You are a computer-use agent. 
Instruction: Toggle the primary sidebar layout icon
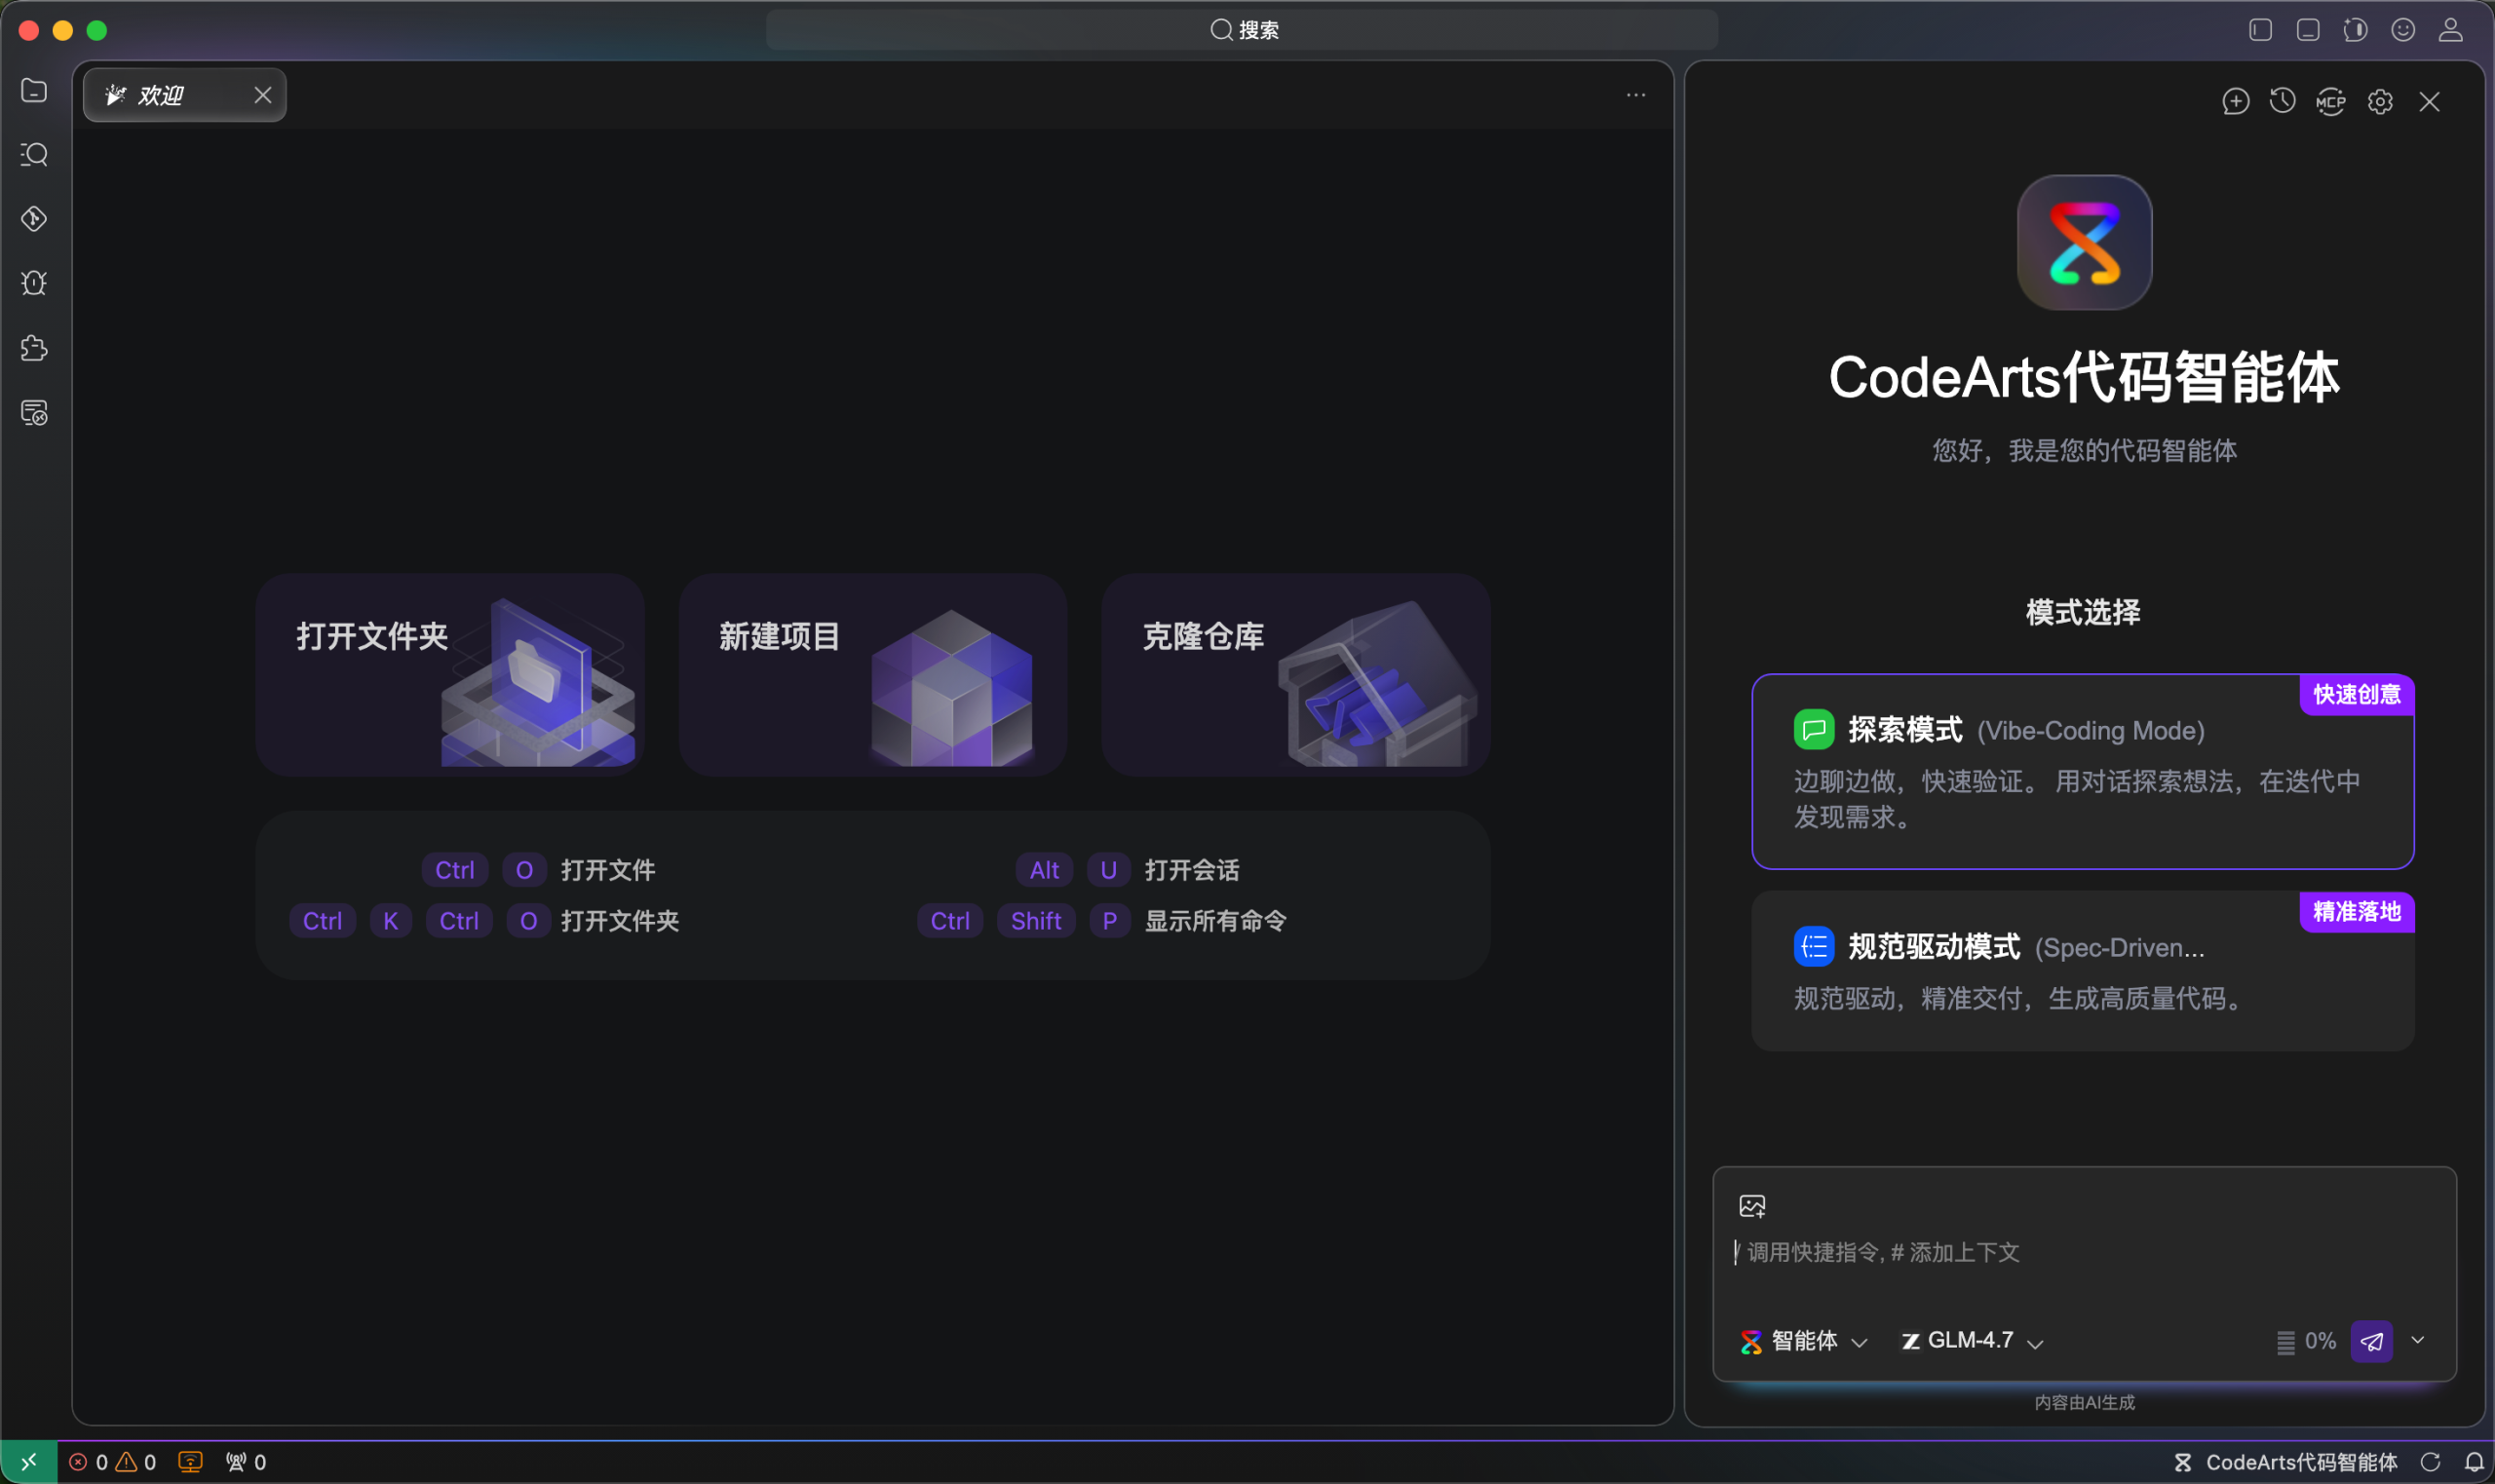[x=2261, y=30]
